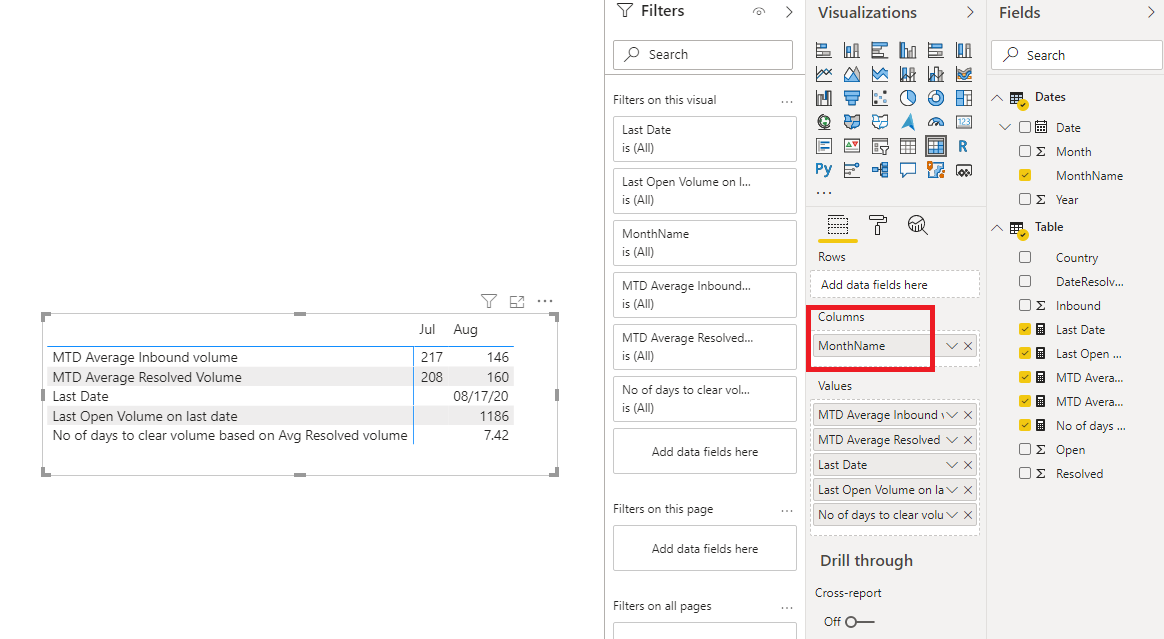Remove Last Date from Values well

[968, 465]
